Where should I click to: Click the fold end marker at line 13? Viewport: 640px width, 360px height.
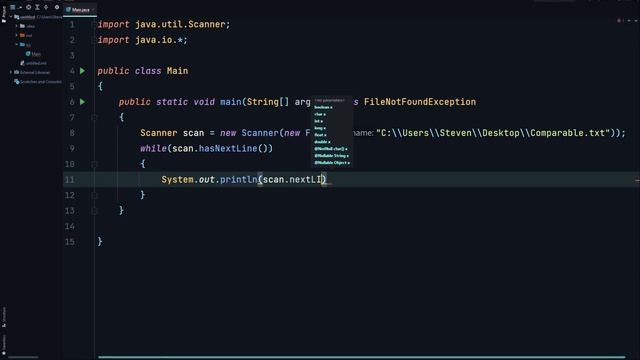[x=94, y=211]
